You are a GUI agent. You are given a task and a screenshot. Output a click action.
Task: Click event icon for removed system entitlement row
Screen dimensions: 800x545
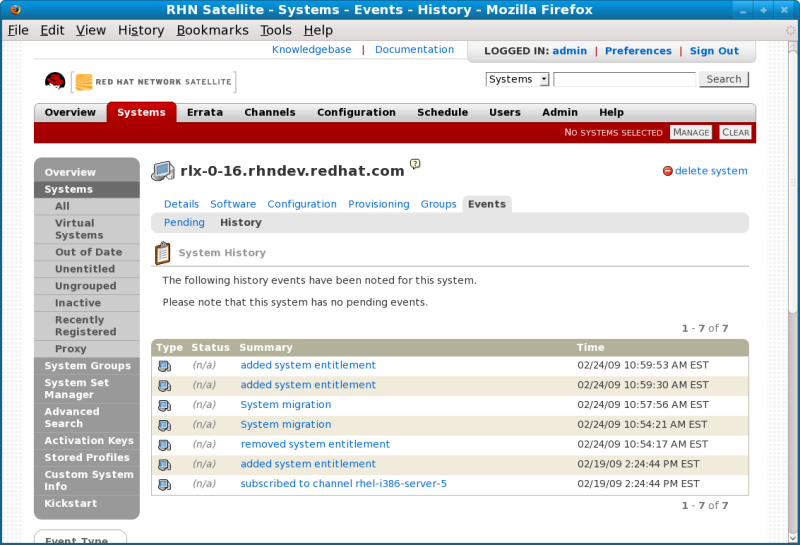[164, 445]
